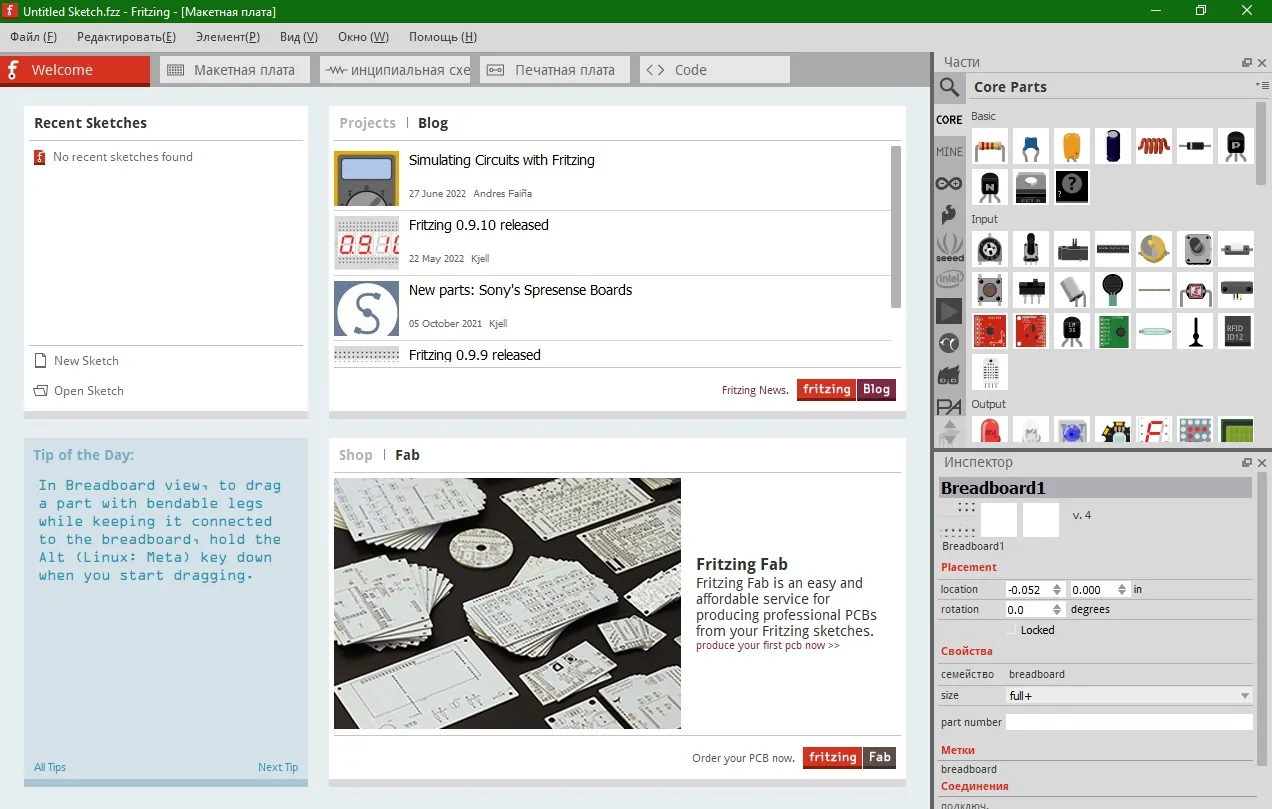Image resolution: width=1272 pixels, height=809 pixels.
Task: Toggle the Locked checkbox in Inspector
Action: 1010,630
